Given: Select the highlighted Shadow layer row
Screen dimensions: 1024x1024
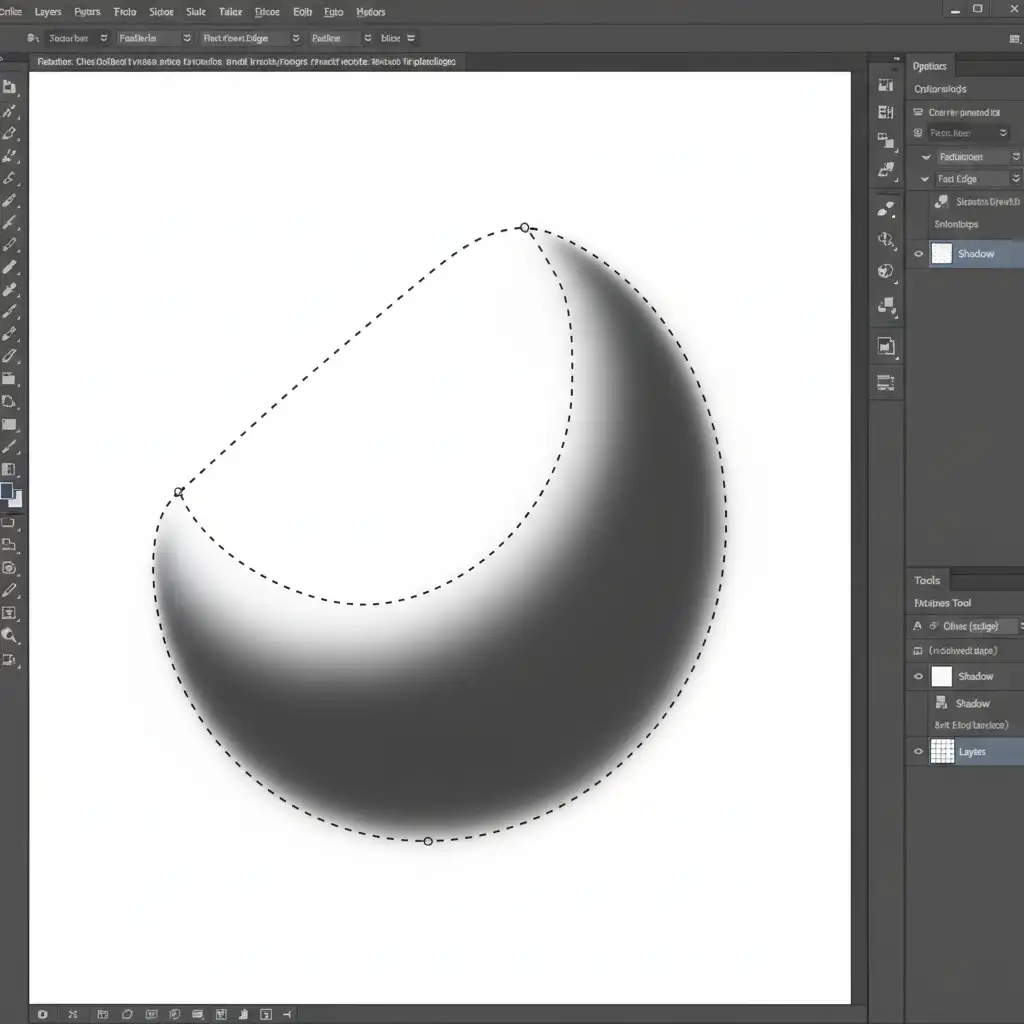Looking at the screenshot, I should pyautogui.click(x=975, y=254).
